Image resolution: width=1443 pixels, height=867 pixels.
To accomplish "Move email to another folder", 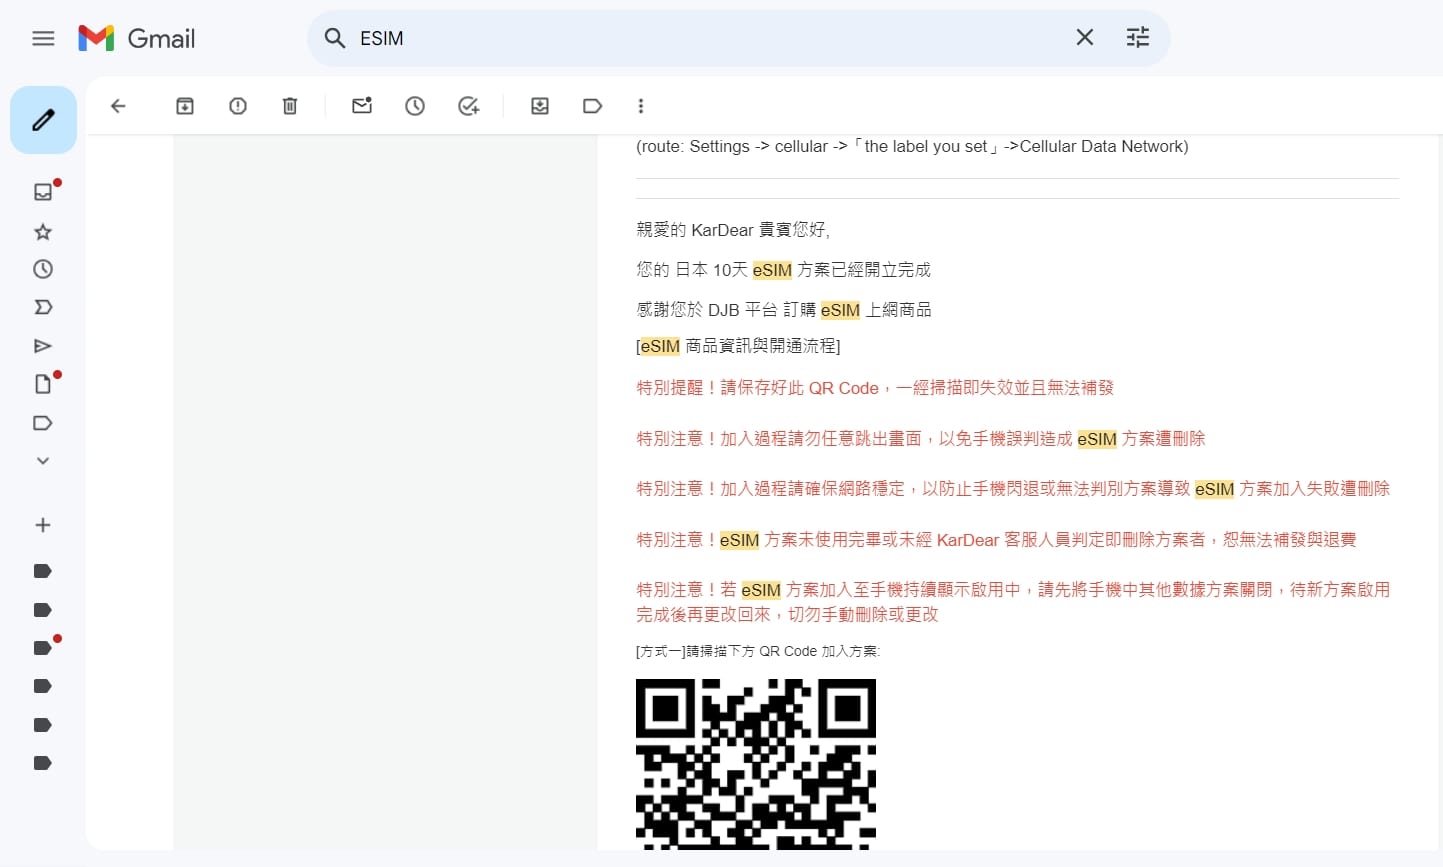I will point(540,106).
